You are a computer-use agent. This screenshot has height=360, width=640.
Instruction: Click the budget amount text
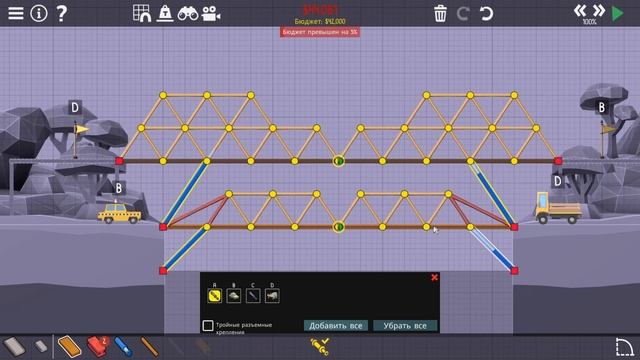pyautogui.click(x=320, y=21)
